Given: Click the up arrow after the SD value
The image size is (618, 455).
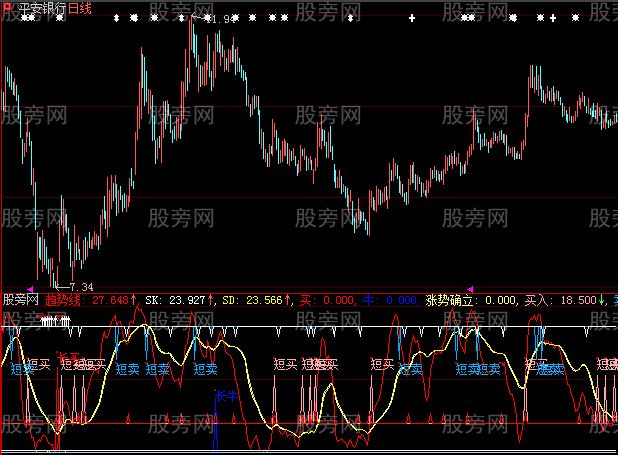Looking at the screenshot, I should pyautogui.click(x=290, y=299).
